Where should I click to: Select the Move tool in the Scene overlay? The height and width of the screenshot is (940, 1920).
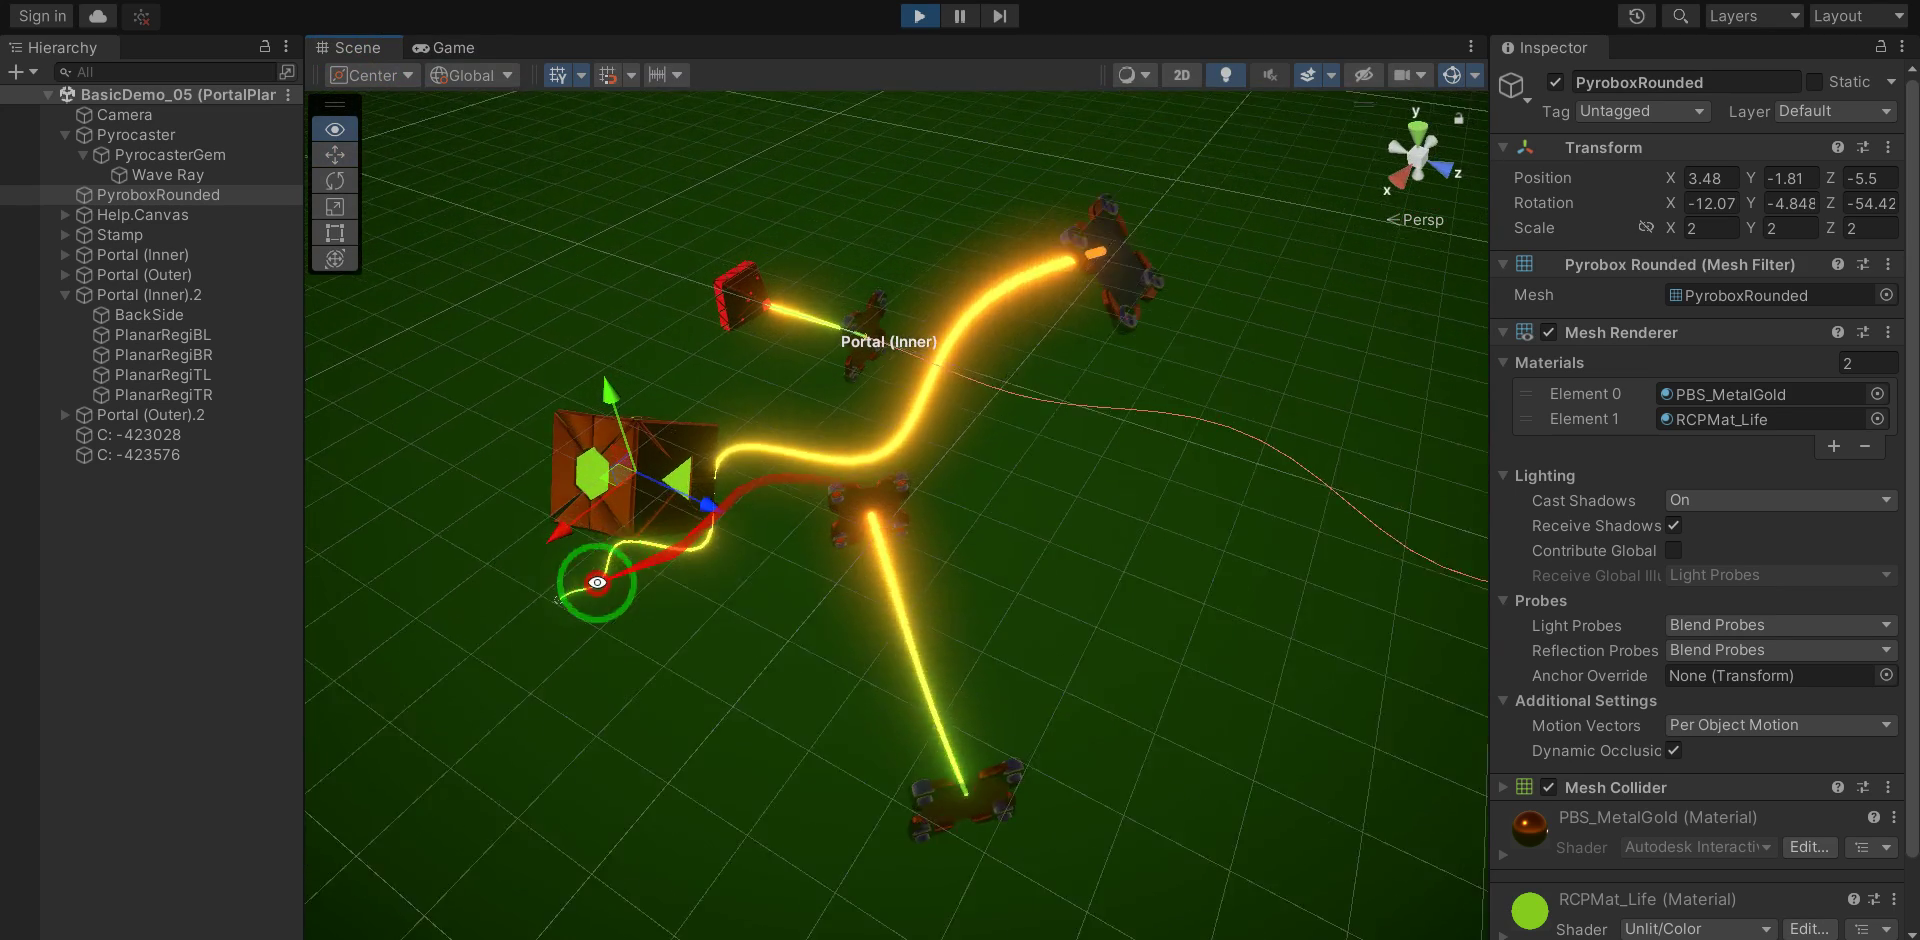(x=335, y=154)
